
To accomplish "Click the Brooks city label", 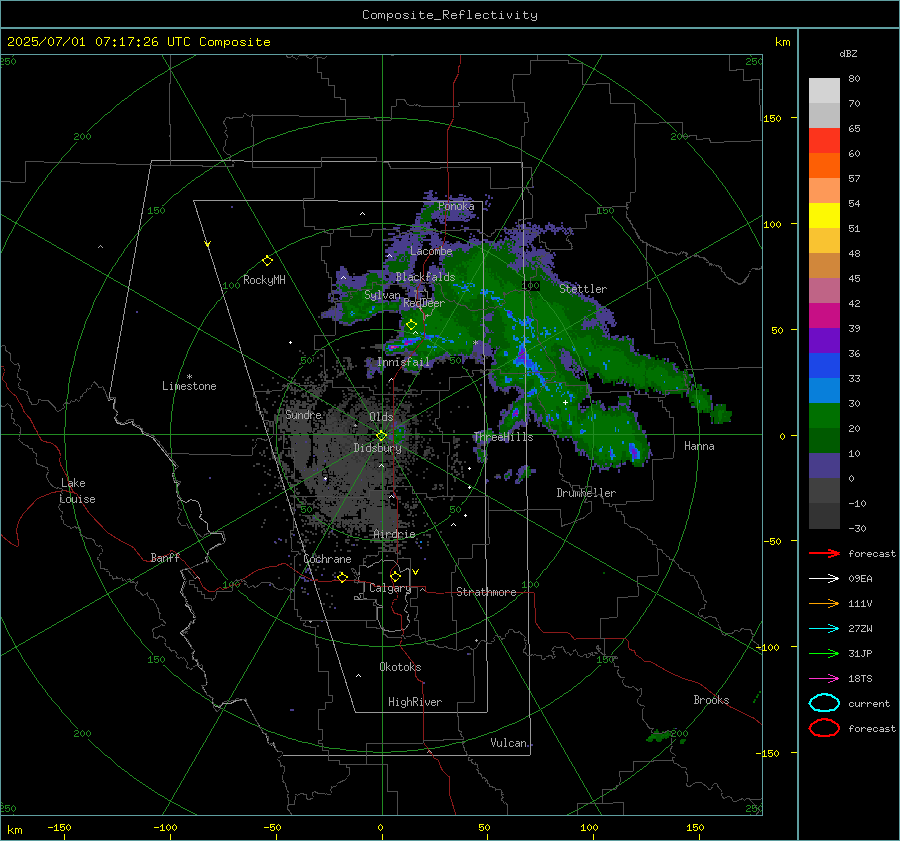I will 711,700.
